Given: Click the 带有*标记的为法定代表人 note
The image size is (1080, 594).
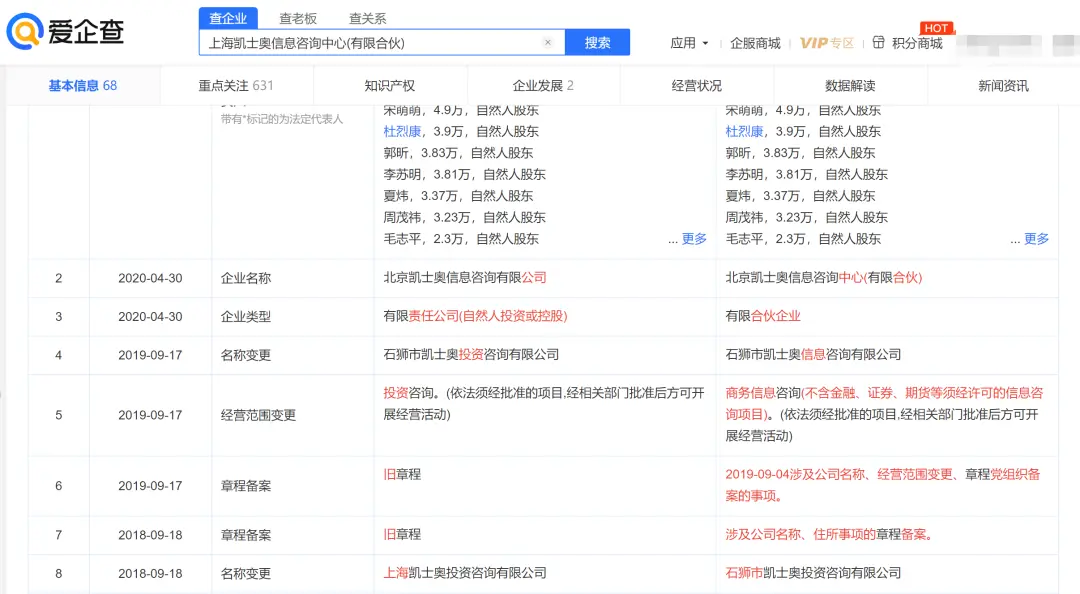Looking at the screenshot, I should 282,119.
